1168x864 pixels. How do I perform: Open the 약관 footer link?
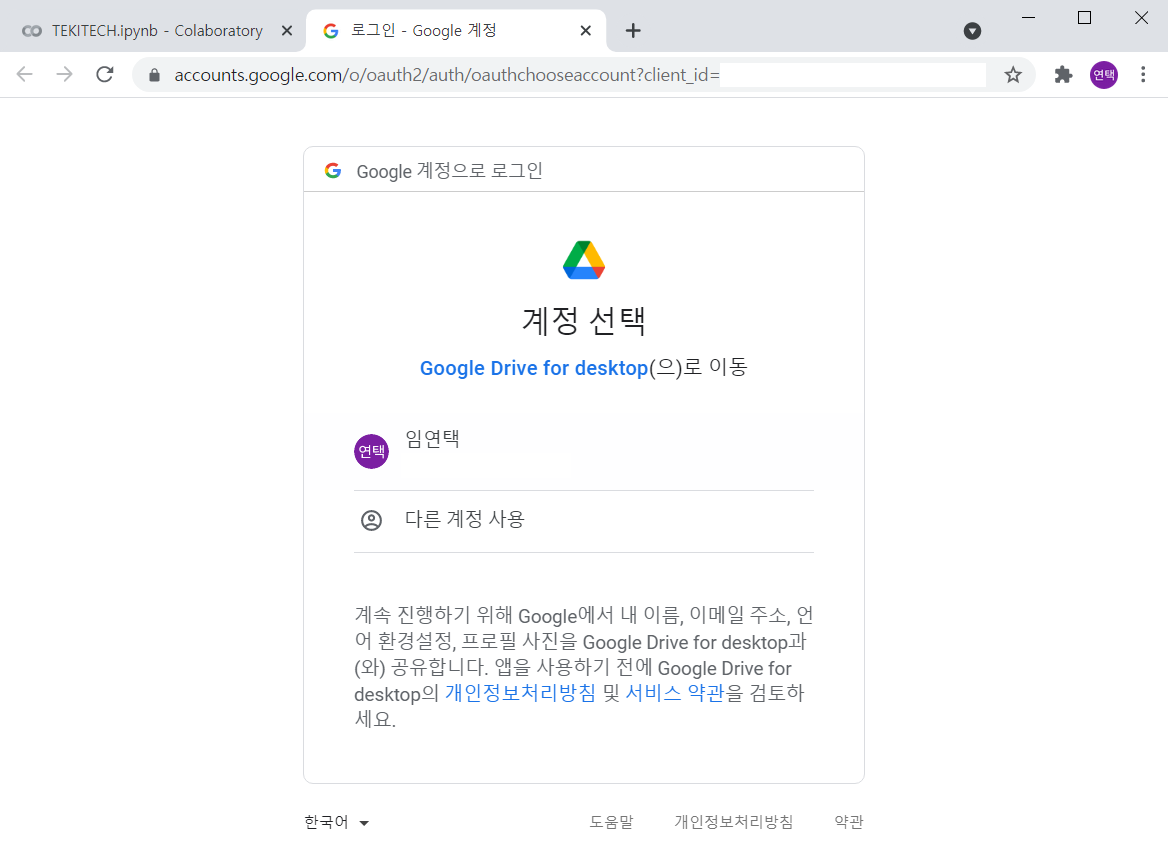(x=848, y=822)
